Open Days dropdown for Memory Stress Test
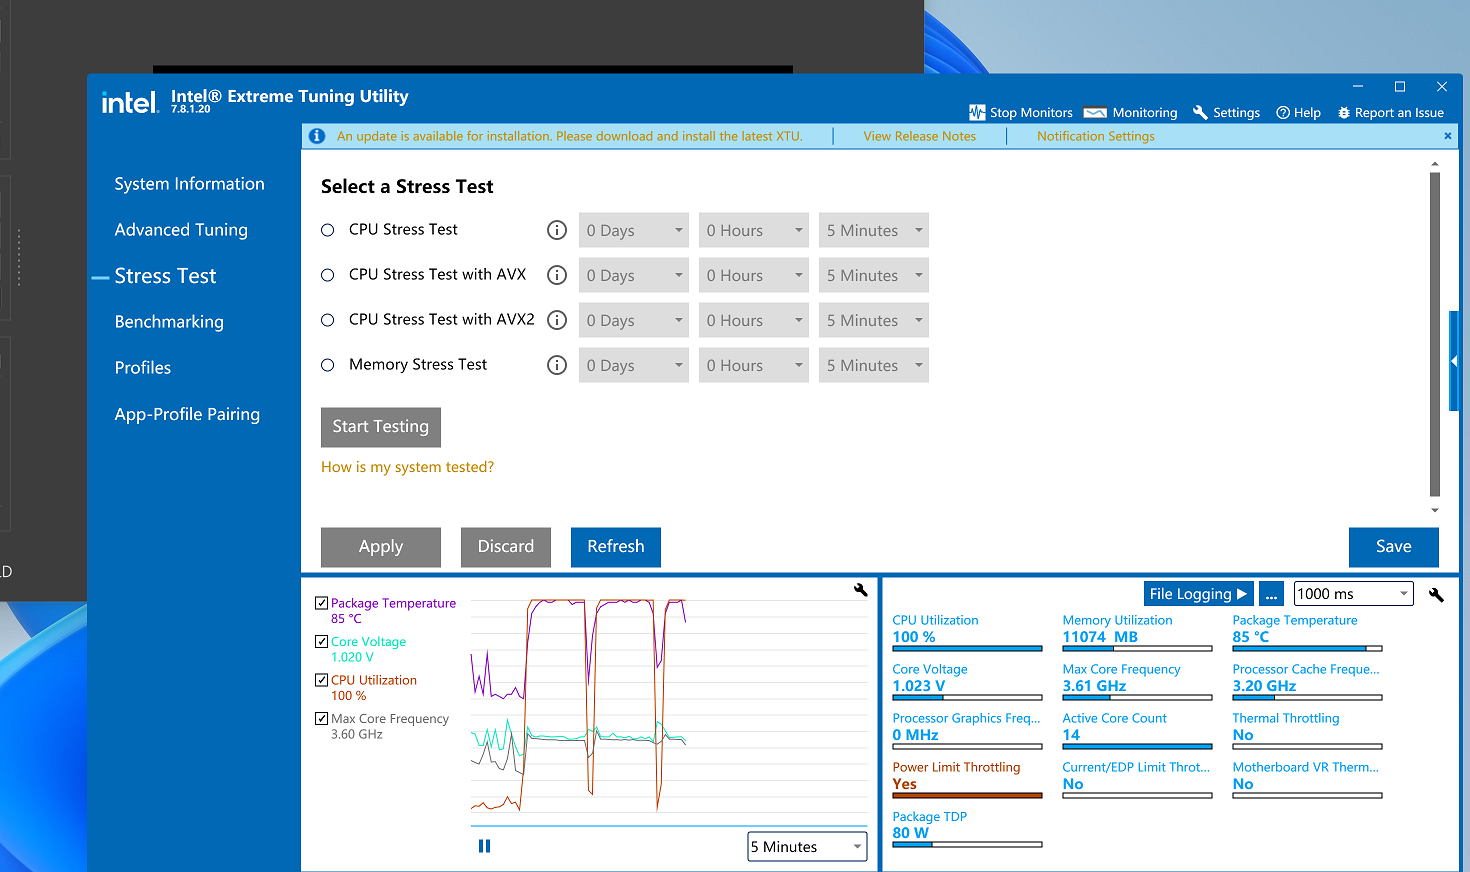 pyautogui.click(x=634, y=365)
